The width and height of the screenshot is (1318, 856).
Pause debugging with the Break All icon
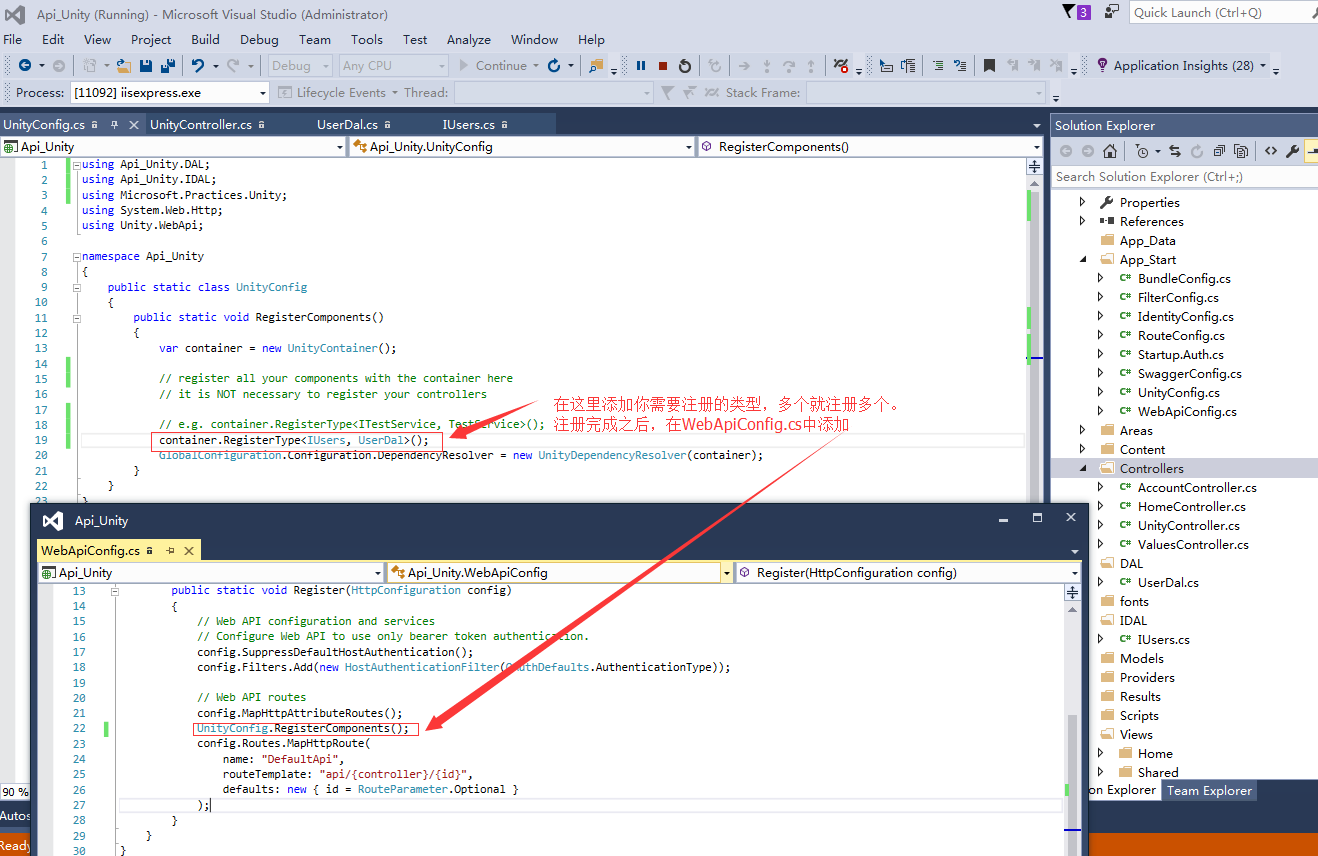tap(641, 66)
